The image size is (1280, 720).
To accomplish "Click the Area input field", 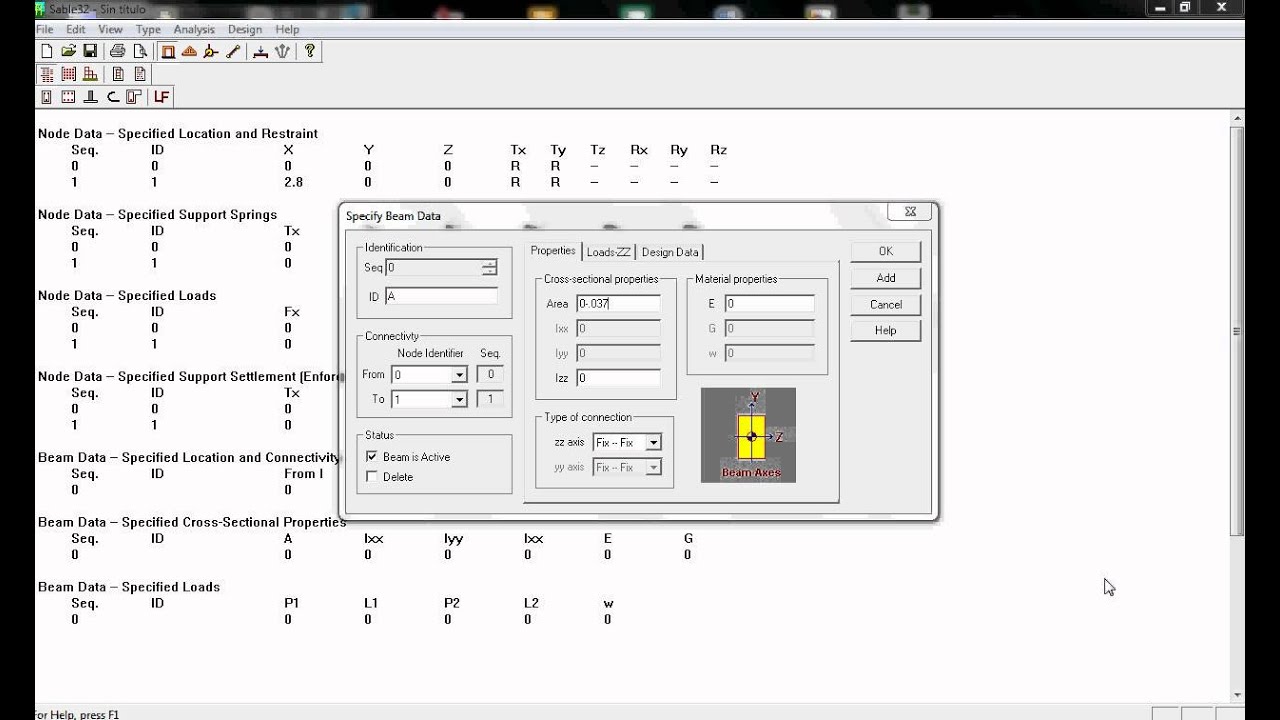I will pos(618,303).
